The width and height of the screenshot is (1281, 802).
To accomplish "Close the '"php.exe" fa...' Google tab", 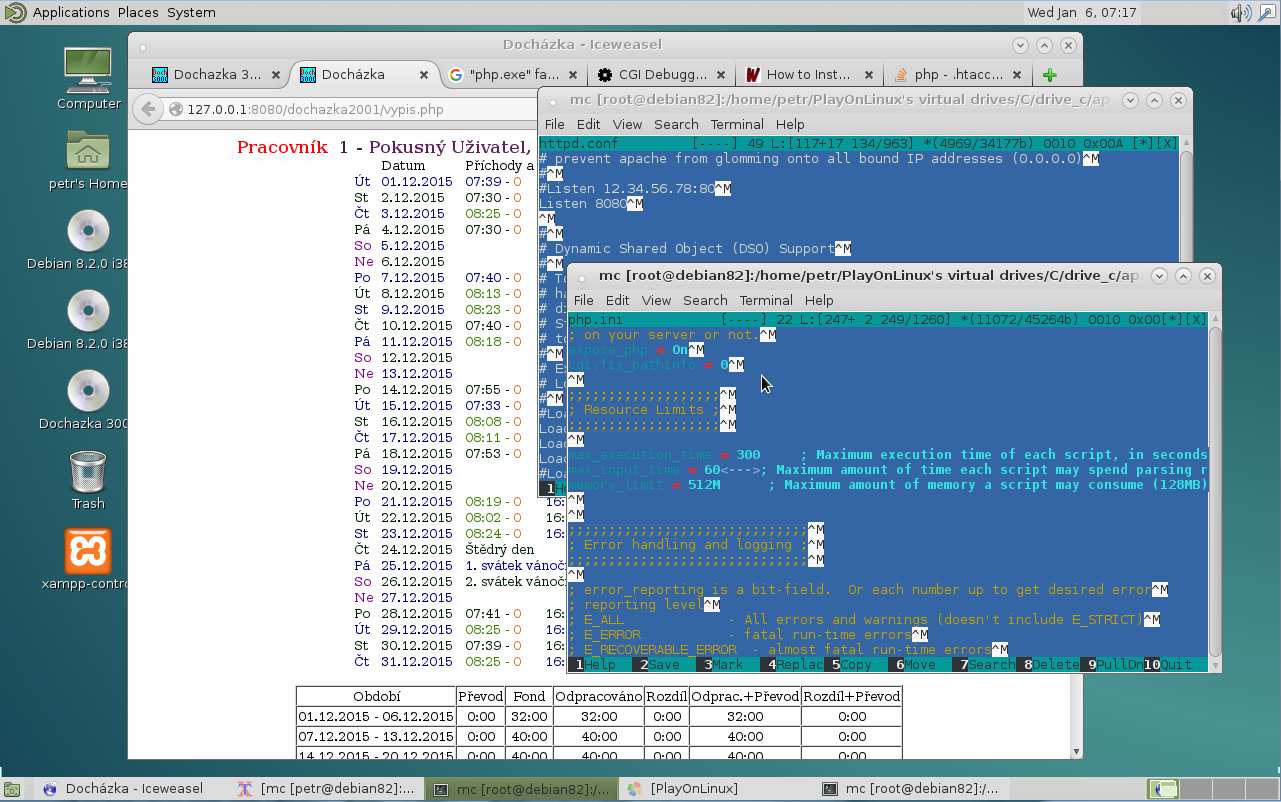I will (x=572, y=75).
